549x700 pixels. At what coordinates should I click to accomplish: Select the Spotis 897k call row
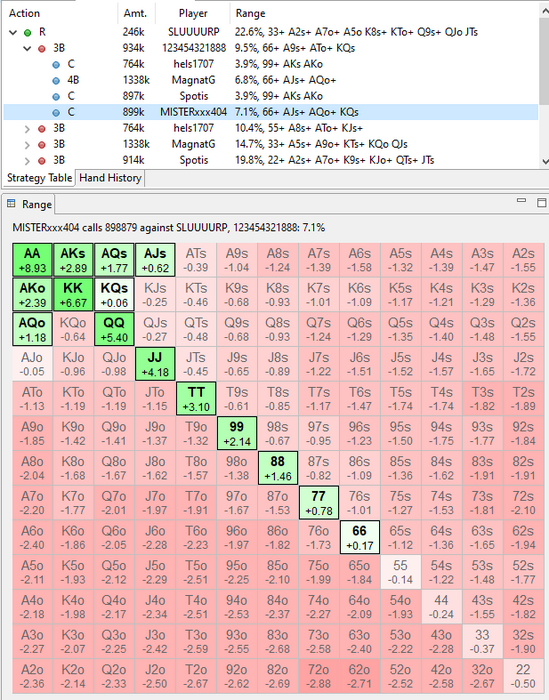pos(271,96)
